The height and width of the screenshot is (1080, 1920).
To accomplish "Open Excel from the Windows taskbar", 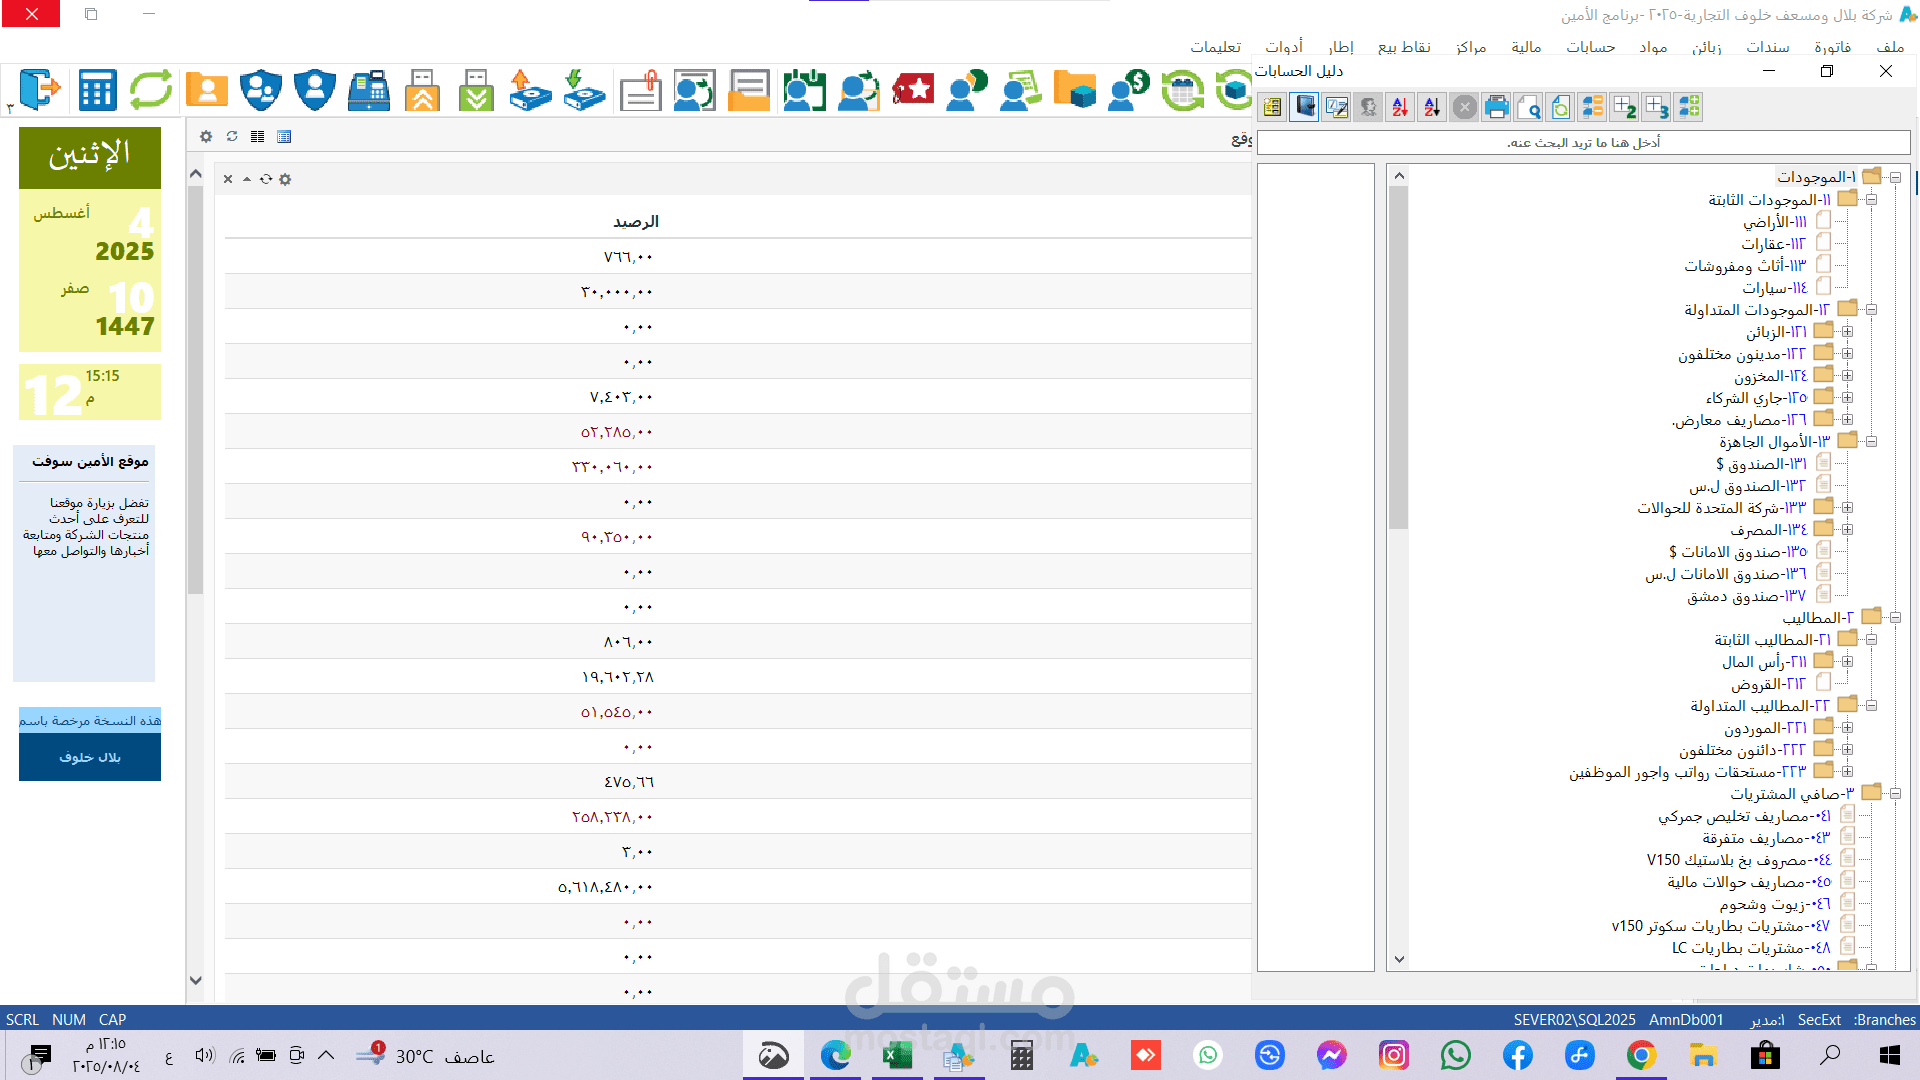I will (x=897, y=1055).
